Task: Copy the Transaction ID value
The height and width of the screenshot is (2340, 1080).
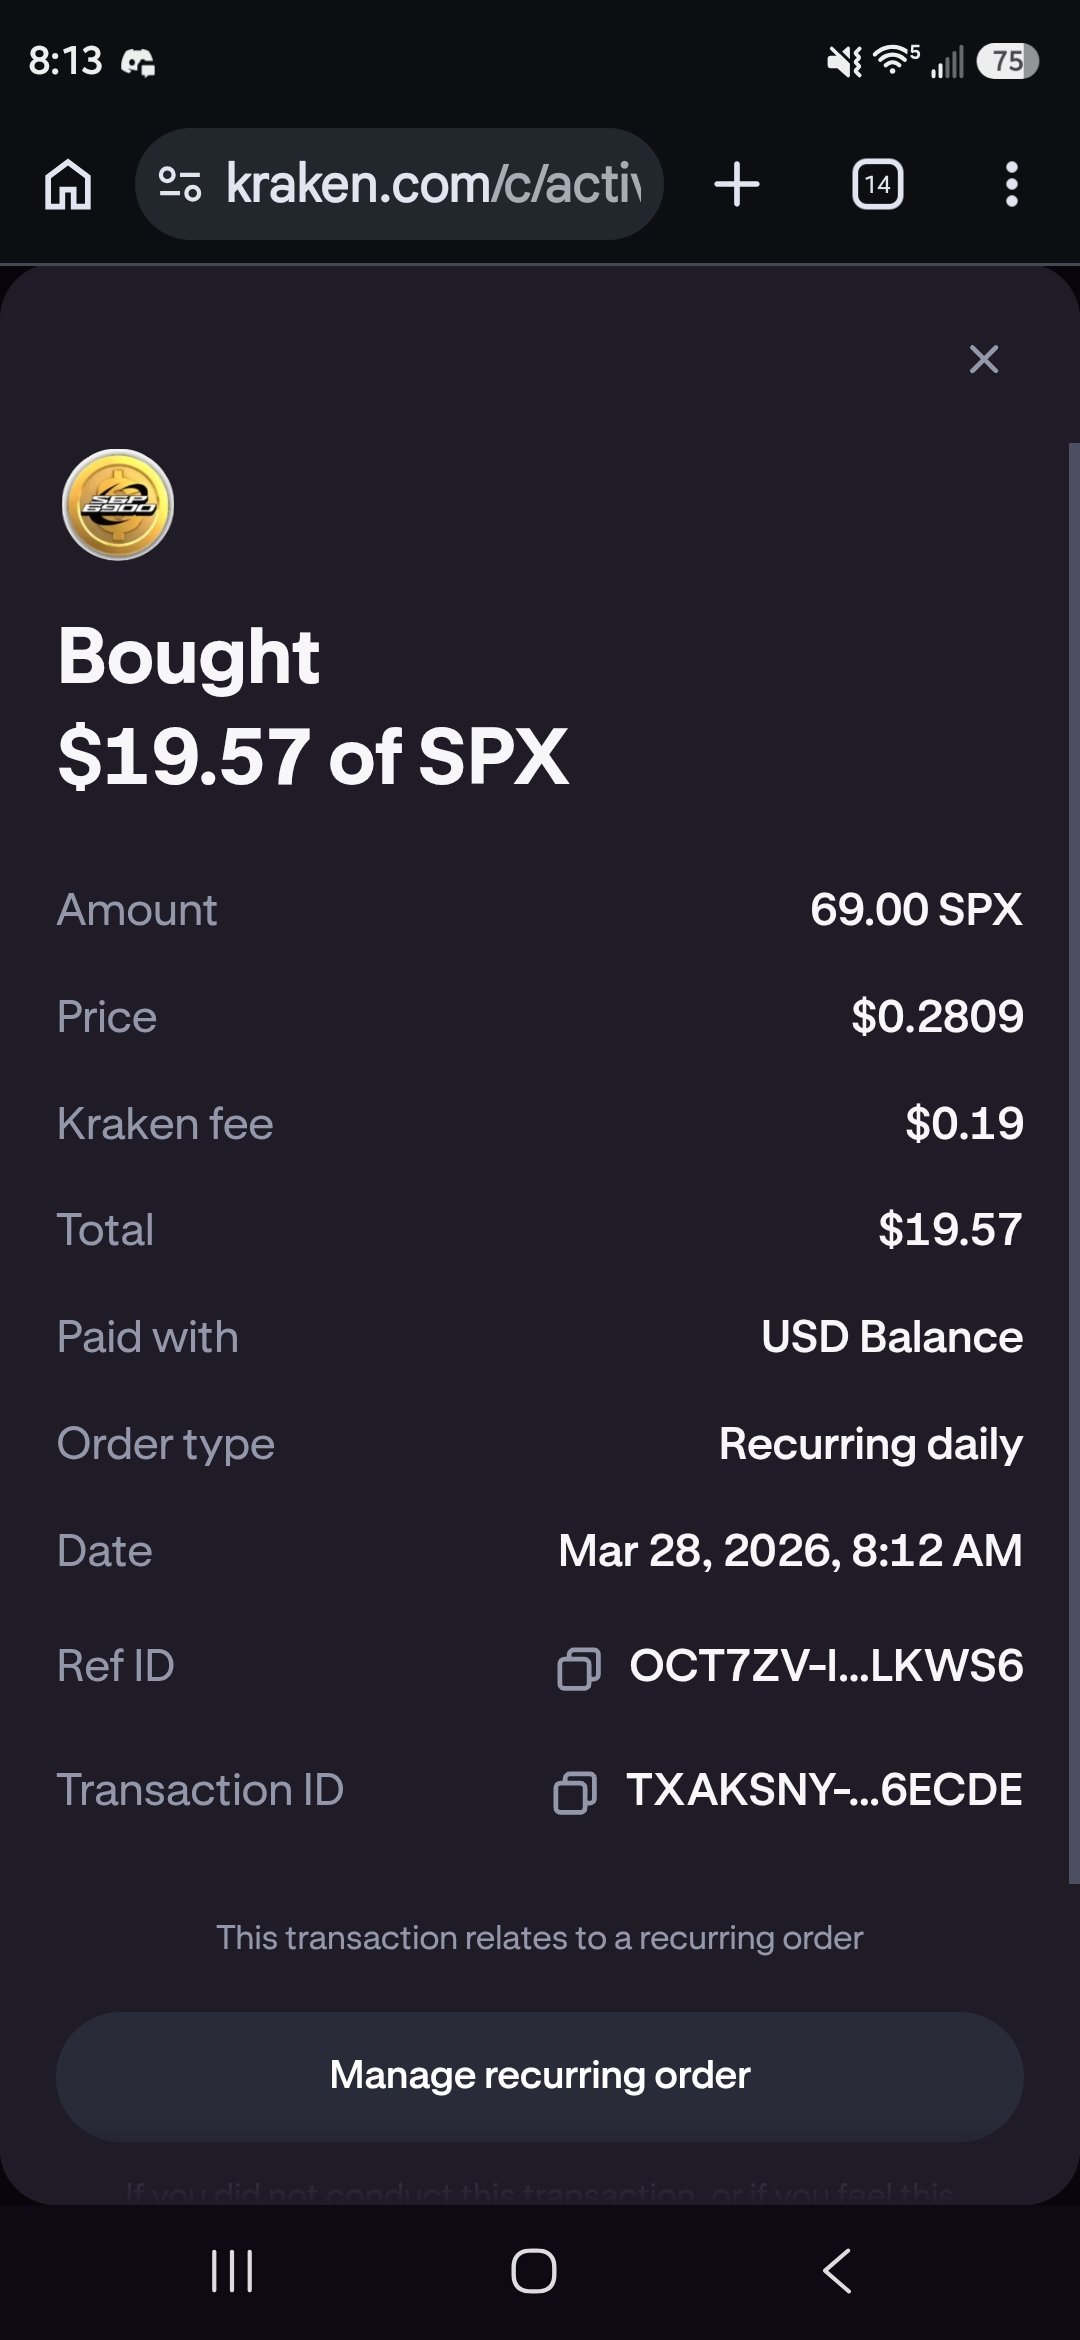Action: tap(575, 1792)
